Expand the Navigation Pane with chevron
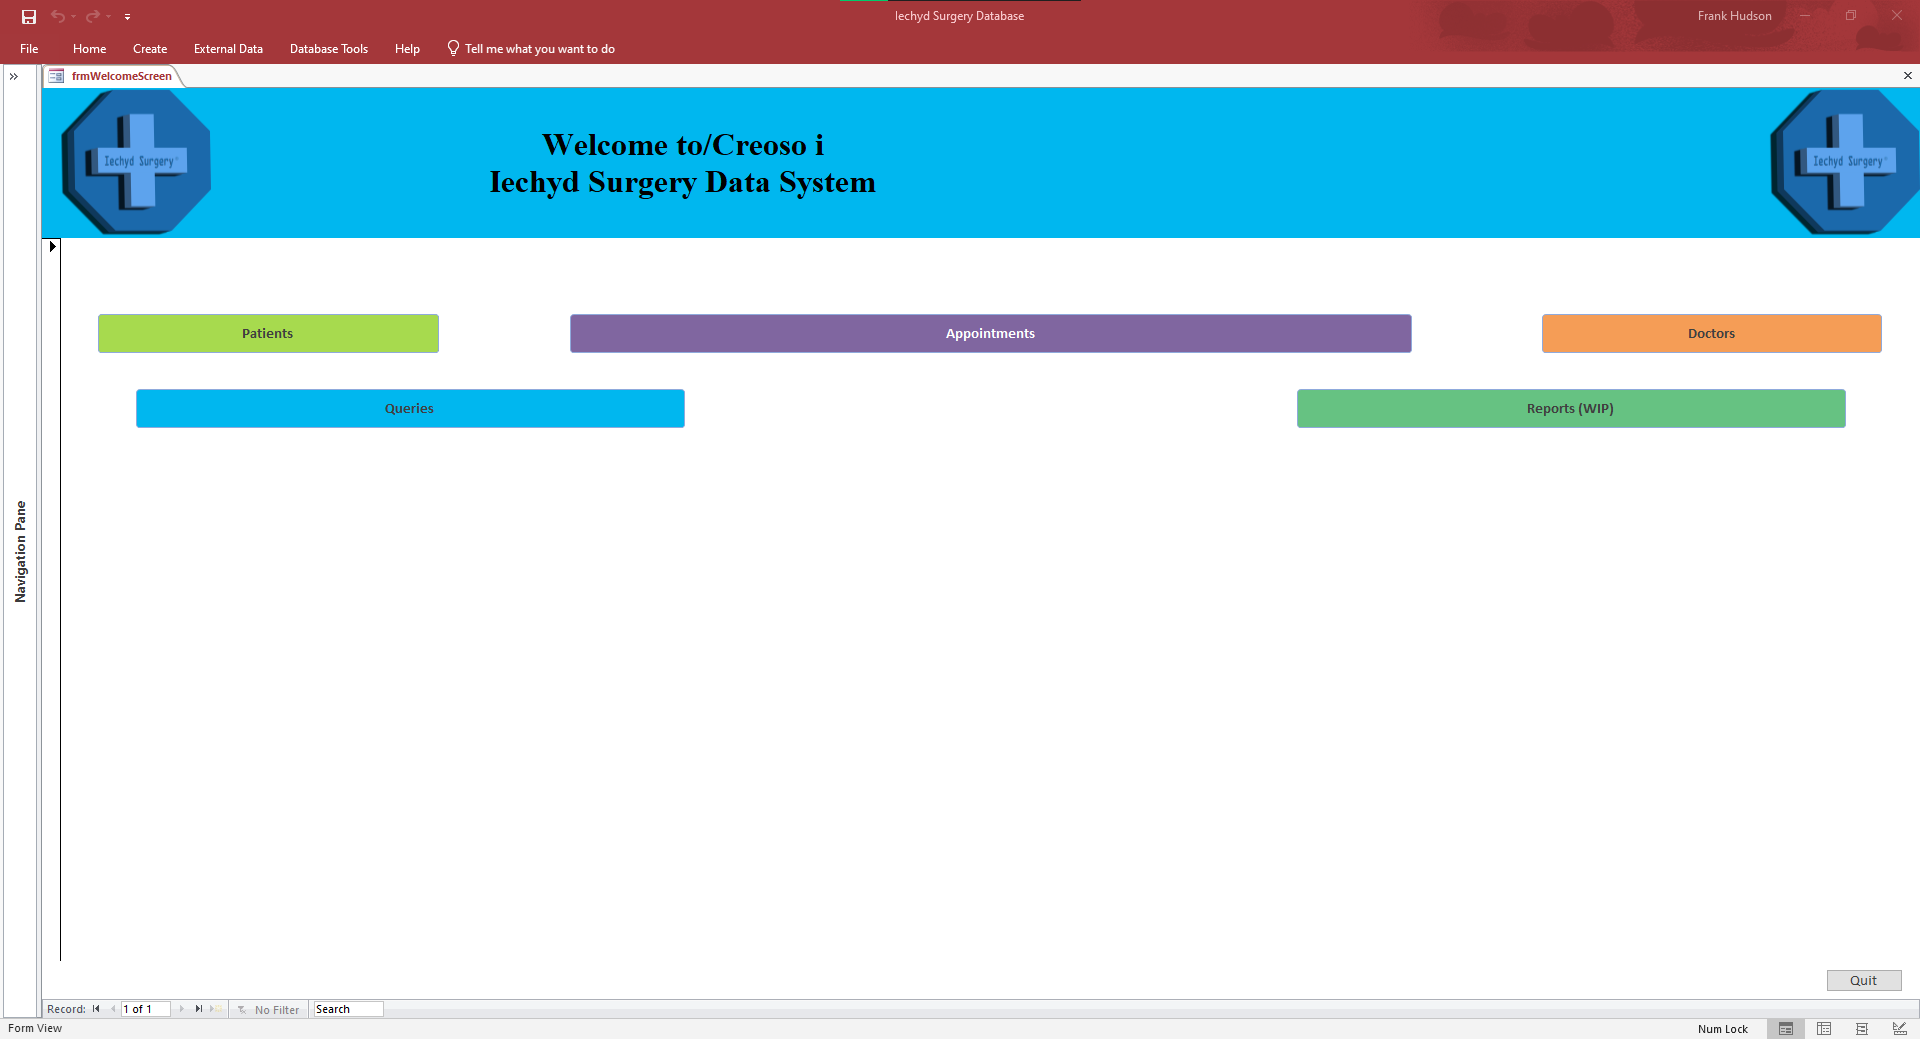This screenshot has height=1039, width=1920. coord(14,76)
